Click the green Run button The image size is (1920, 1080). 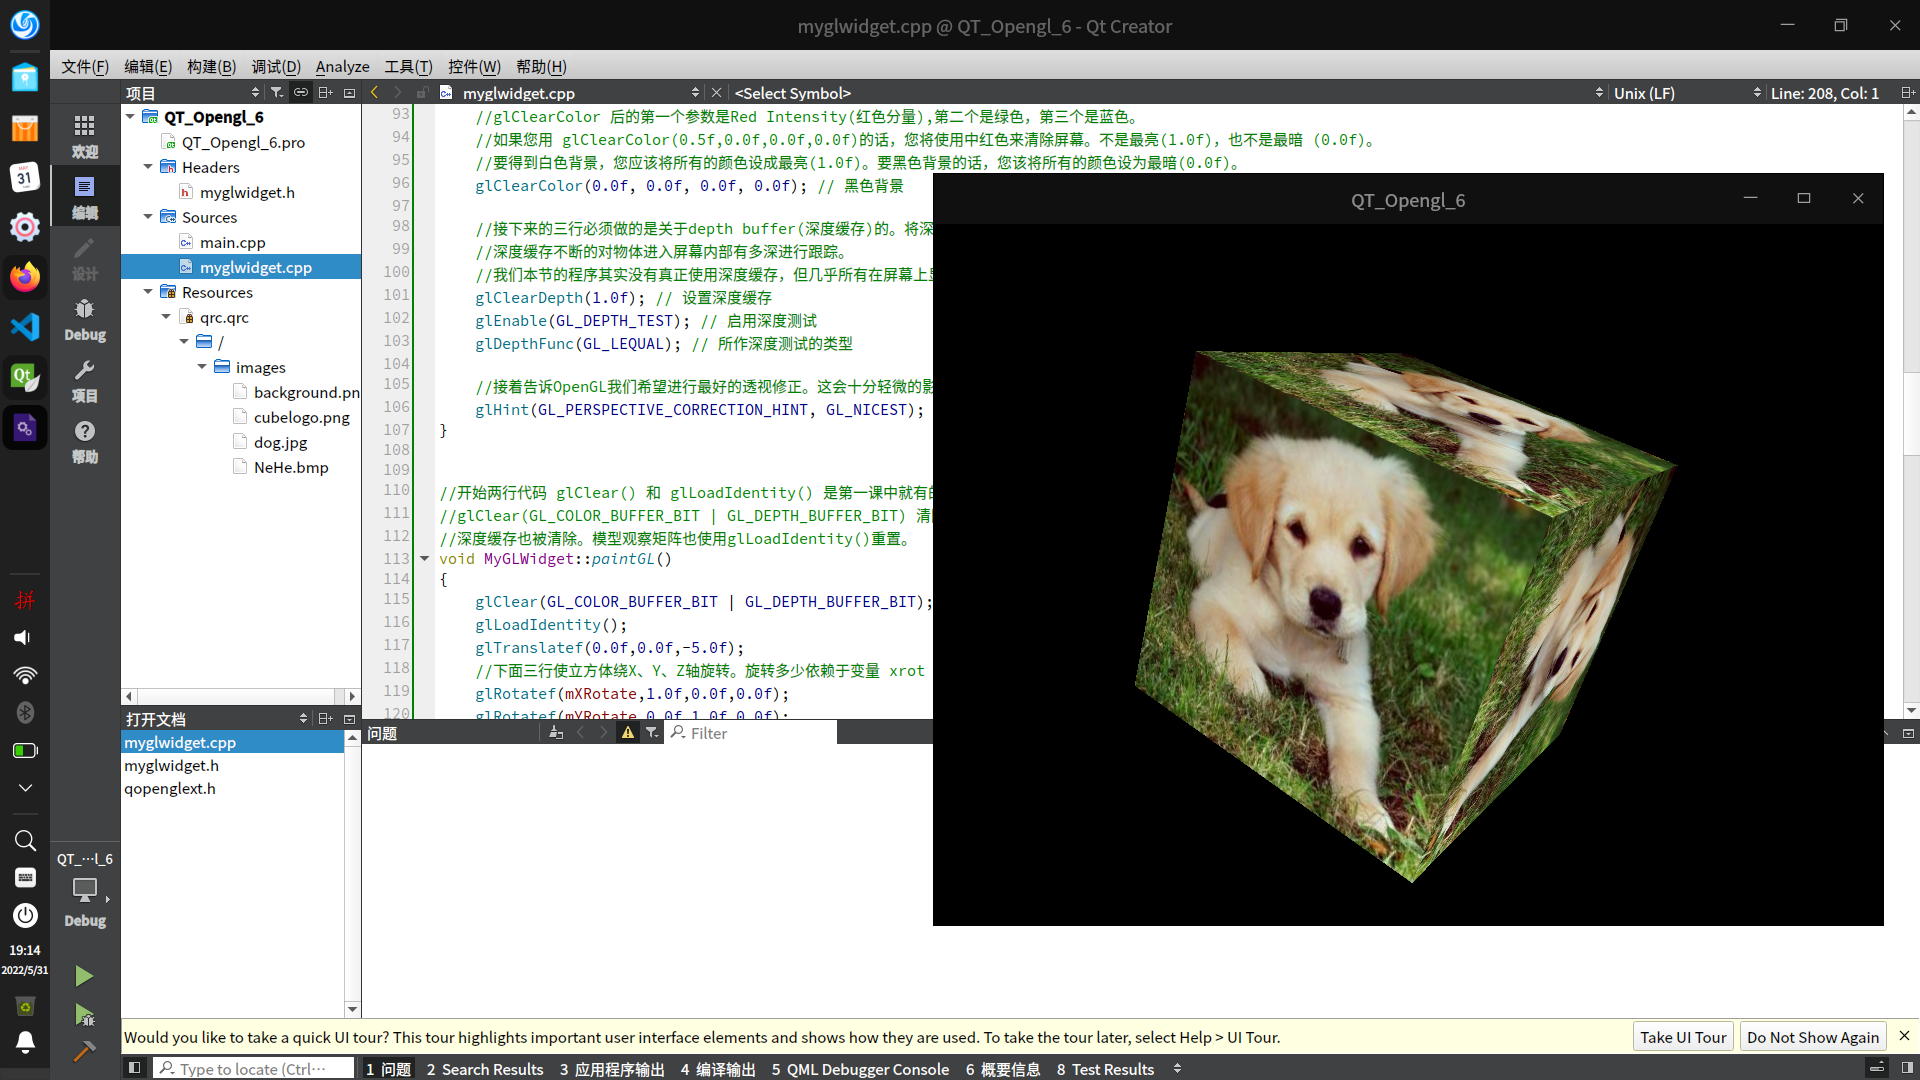pyautogui.click(x=84, y=975)
